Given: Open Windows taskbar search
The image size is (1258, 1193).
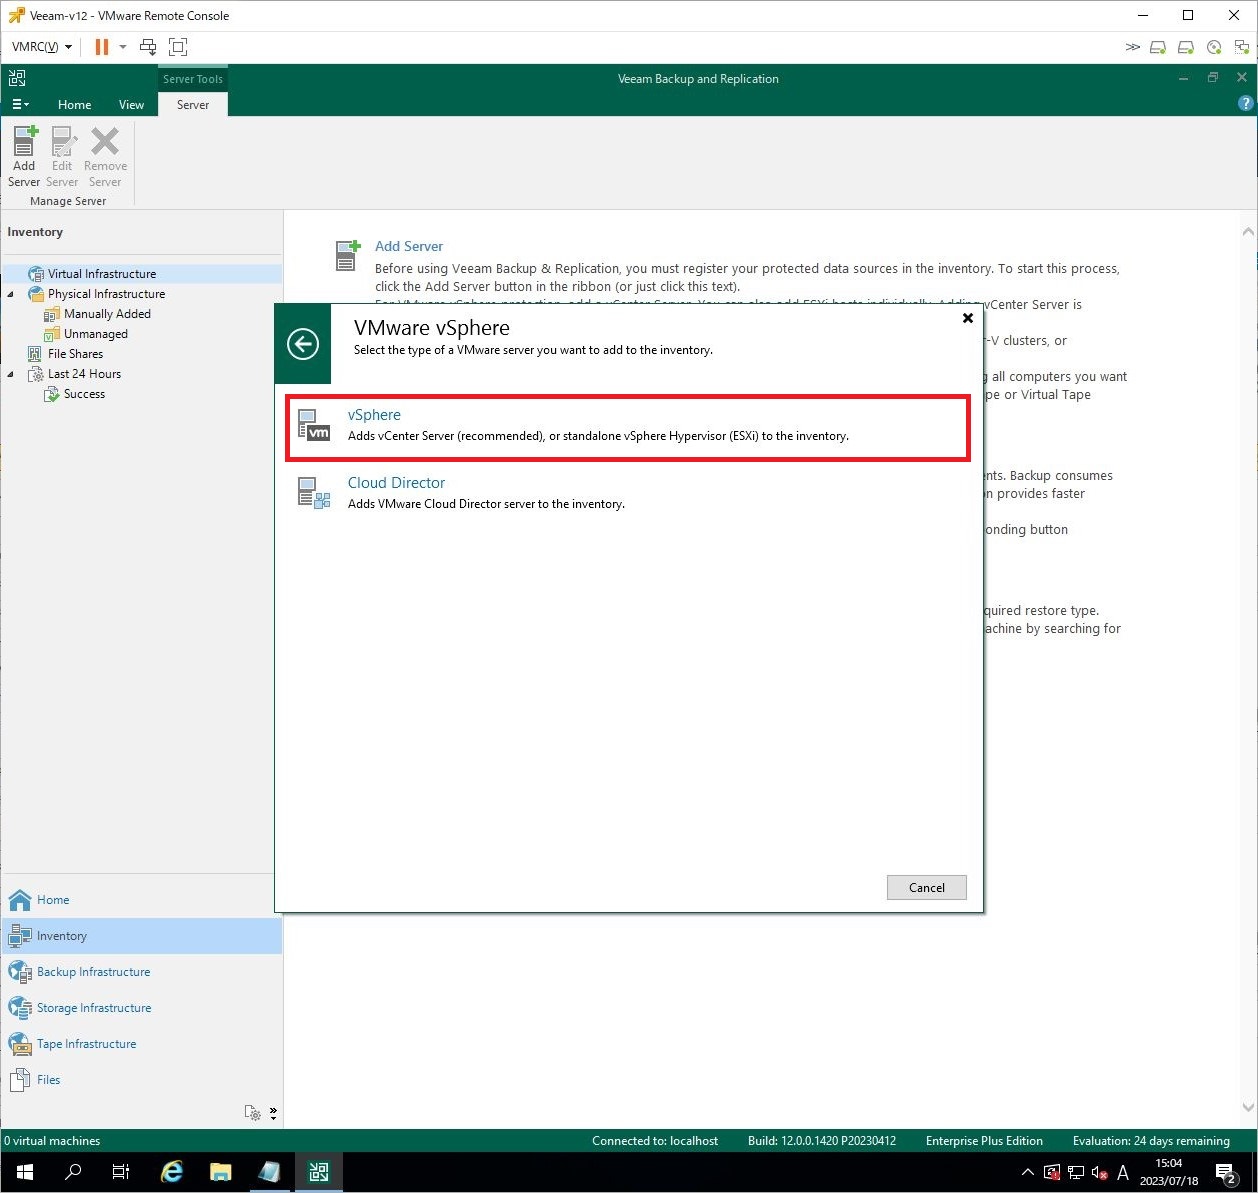Looking at the screenshot, I should click(72, 1172).
